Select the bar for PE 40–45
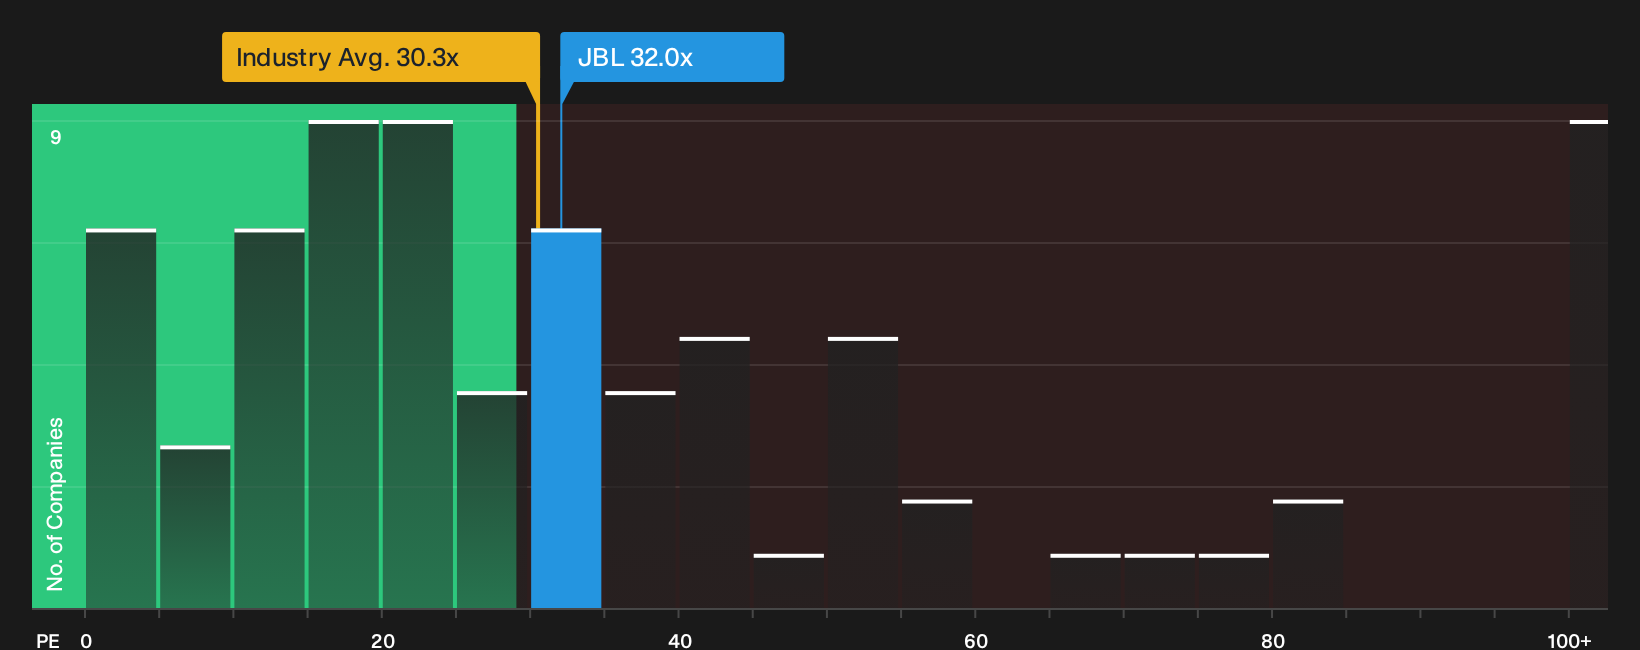 coord(715,473)
